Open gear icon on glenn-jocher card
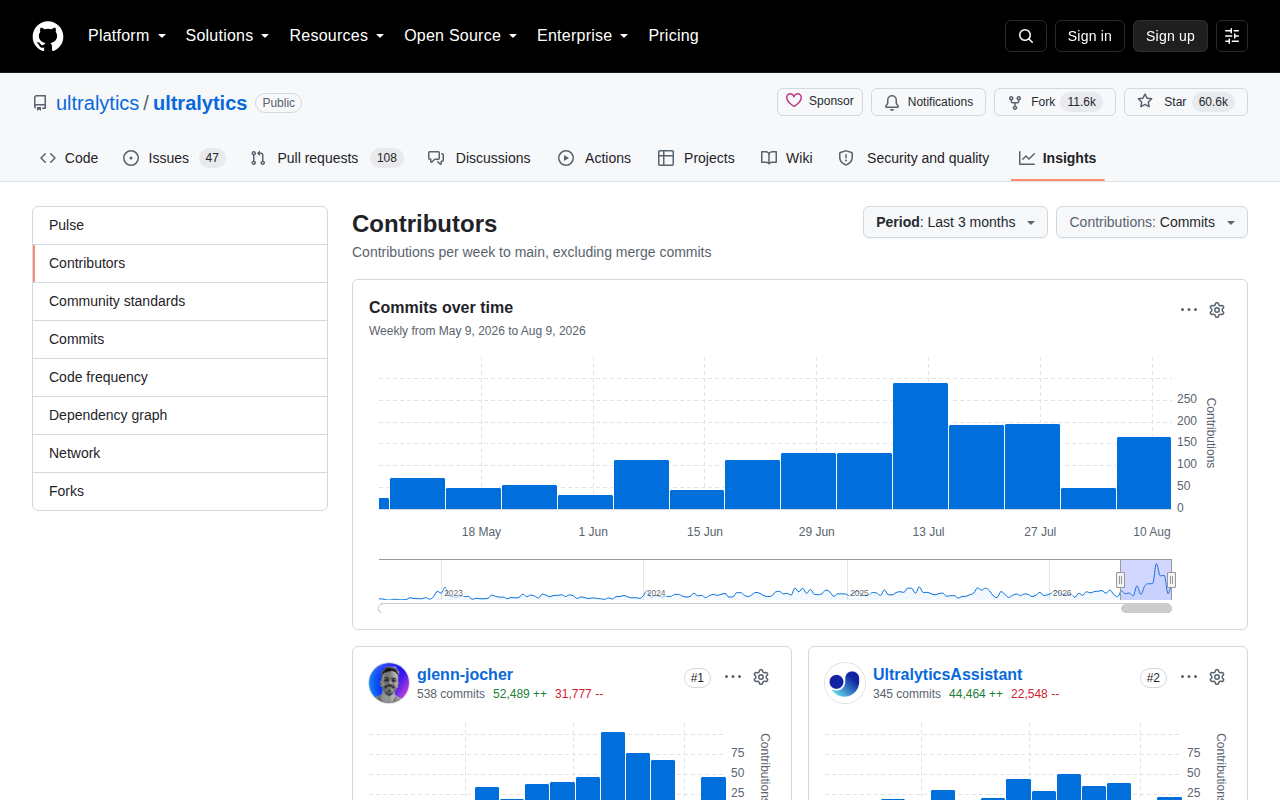 pyautogui.click(x=761, y=677)
